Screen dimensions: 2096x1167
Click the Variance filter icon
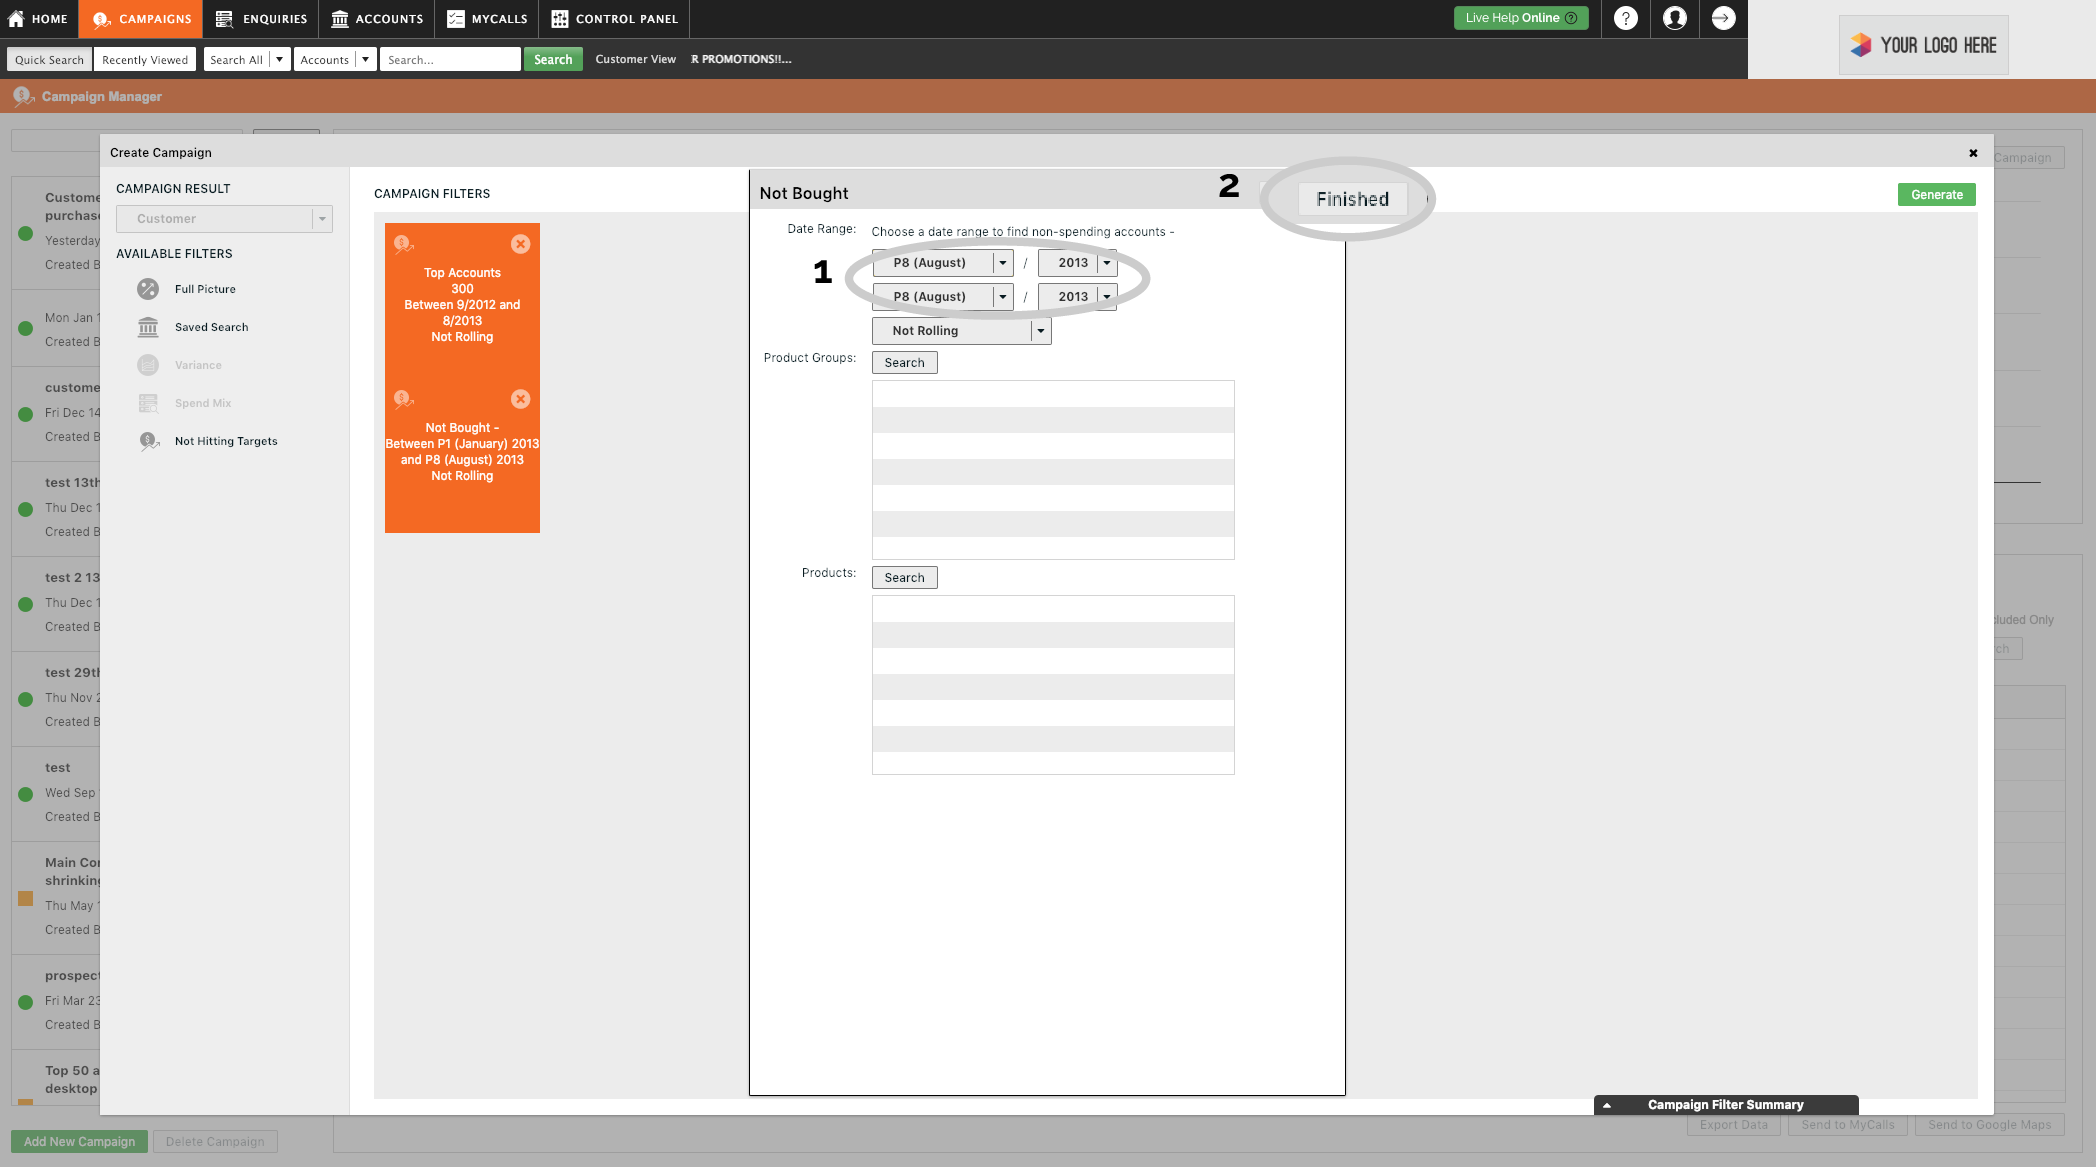[149, 365]
